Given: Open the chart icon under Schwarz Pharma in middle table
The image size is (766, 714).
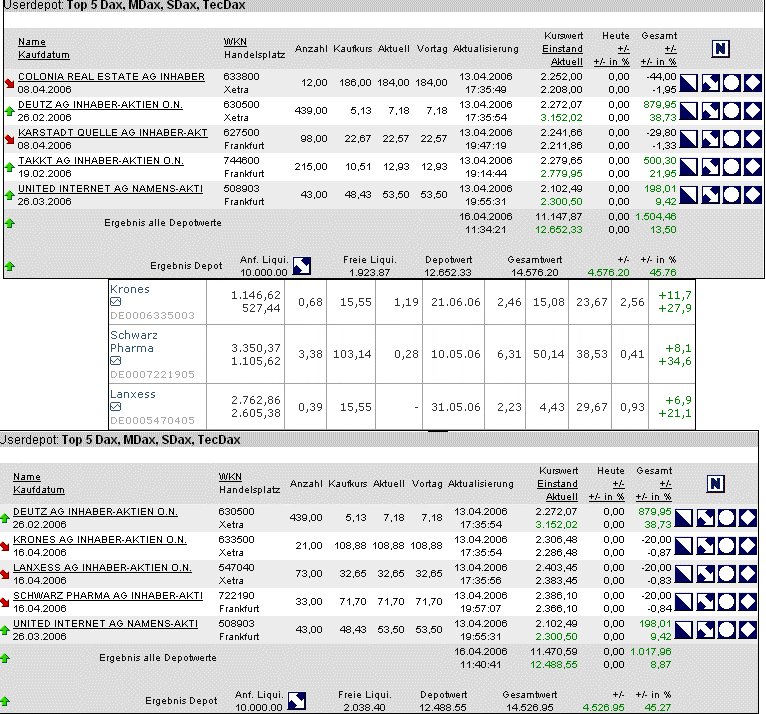Looking at the screenshot, I should (x=115, y=361).
